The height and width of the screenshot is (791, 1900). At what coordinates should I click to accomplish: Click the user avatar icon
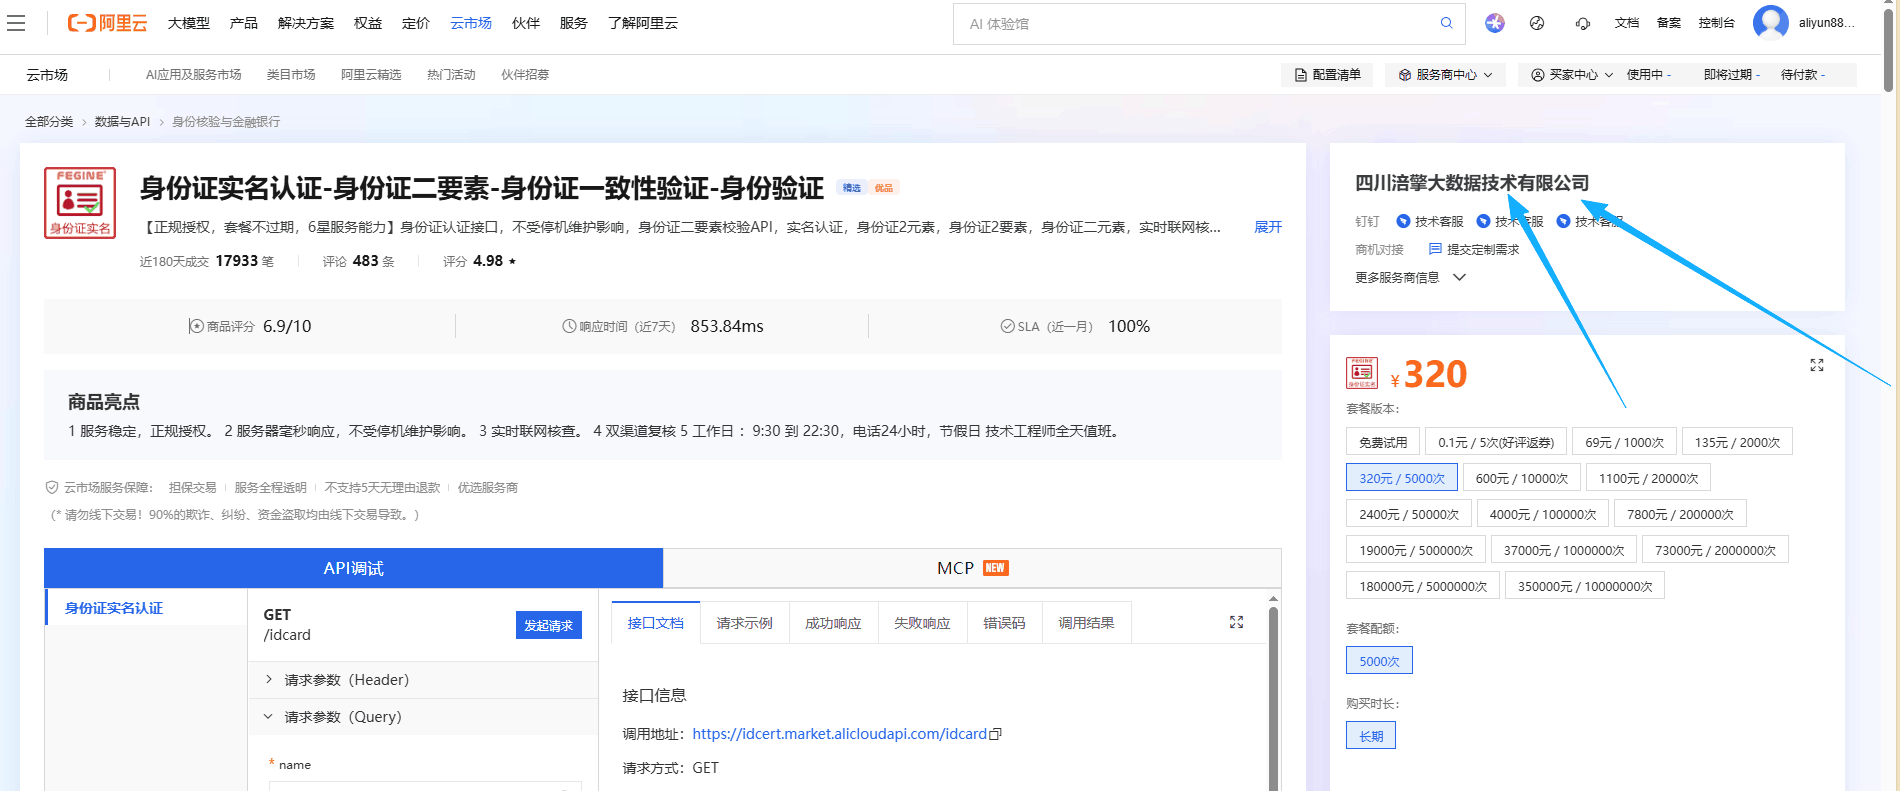(1770, 23)
